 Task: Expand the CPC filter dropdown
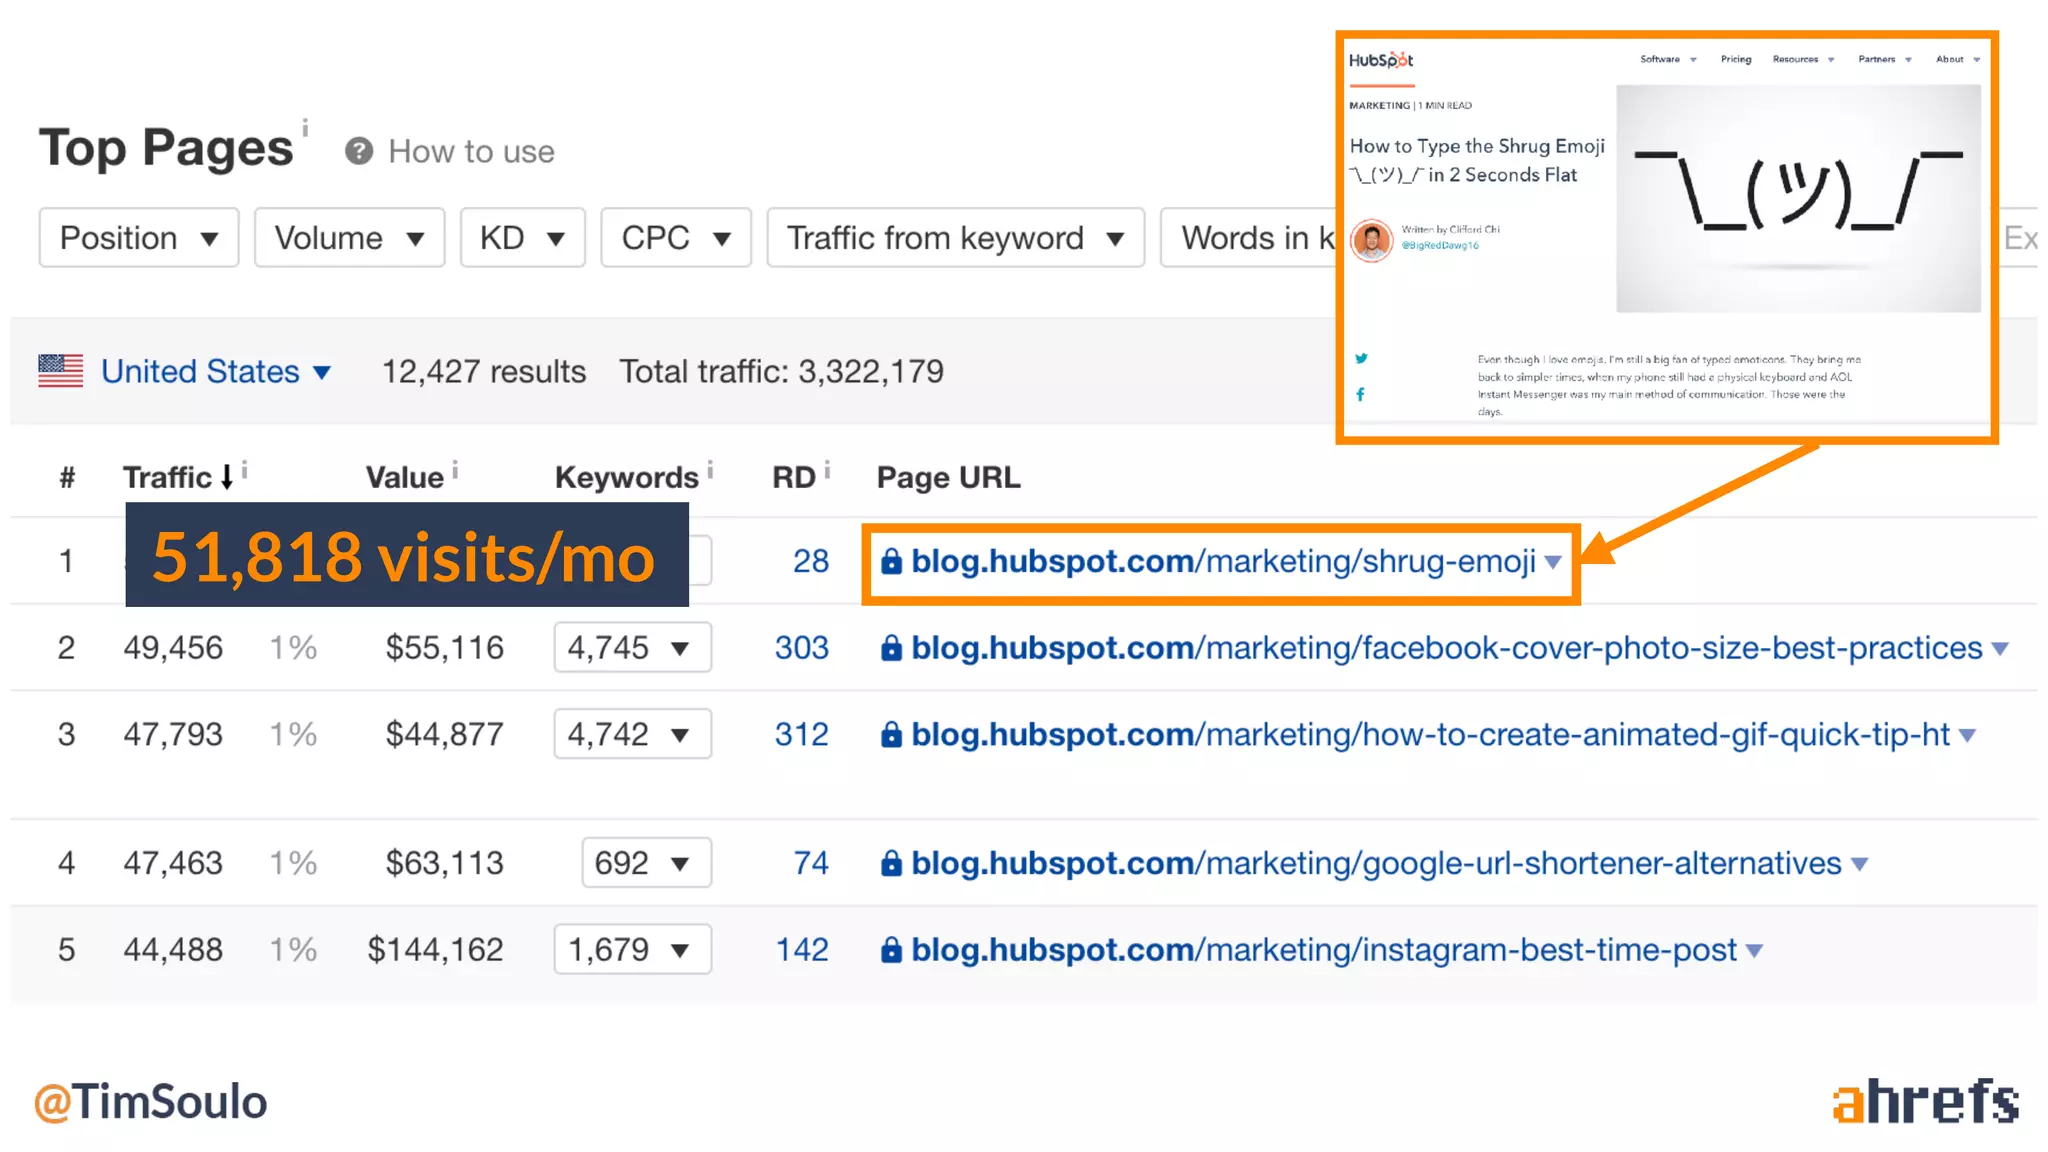pos(676,238)
